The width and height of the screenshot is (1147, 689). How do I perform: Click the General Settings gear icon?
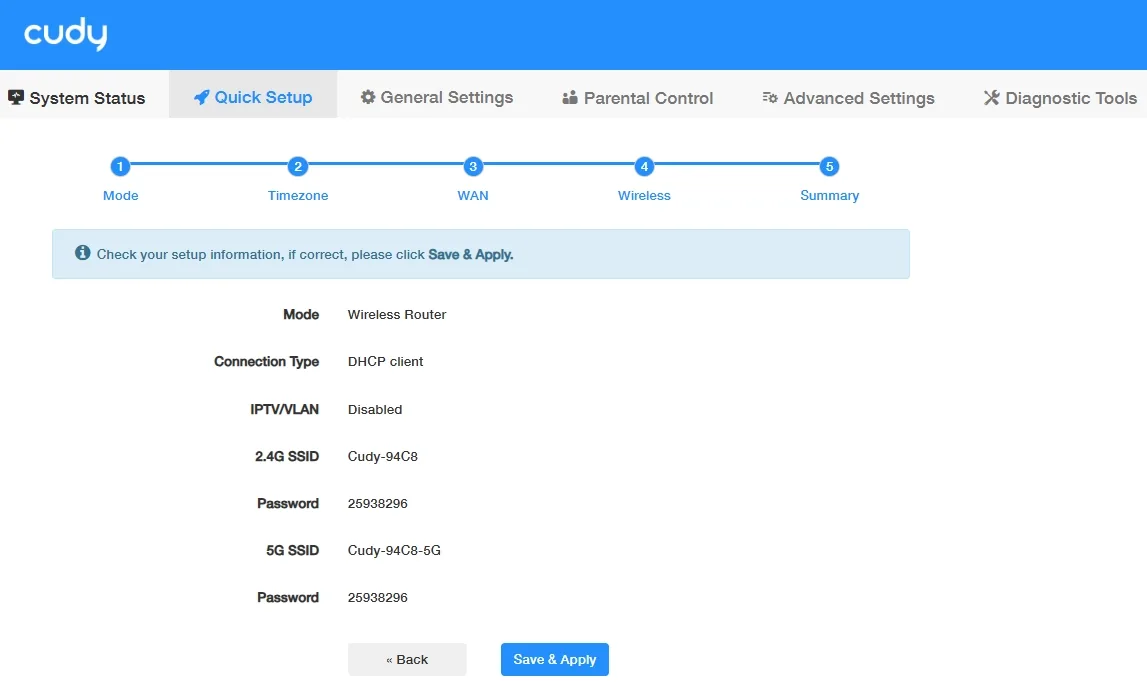368,97
